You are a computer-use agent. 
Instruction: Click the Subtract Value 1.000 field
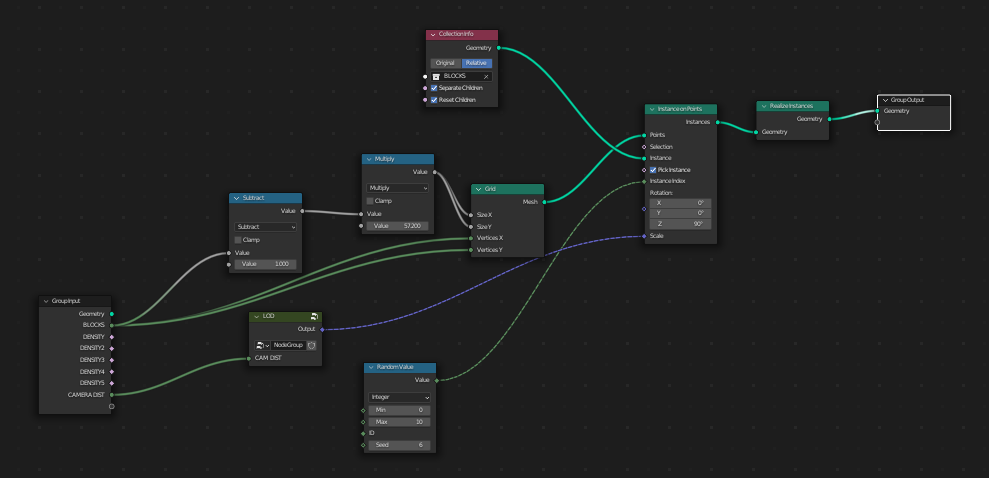click(266, 264)
